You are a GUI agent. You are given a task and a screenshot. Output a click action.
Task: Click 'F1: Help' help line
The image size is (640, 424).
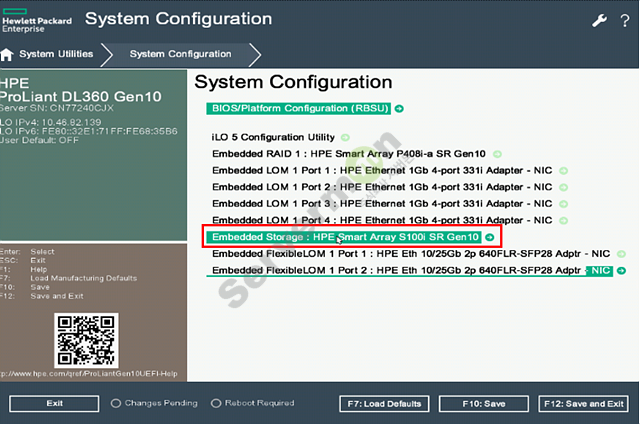(x=24, y=270)
